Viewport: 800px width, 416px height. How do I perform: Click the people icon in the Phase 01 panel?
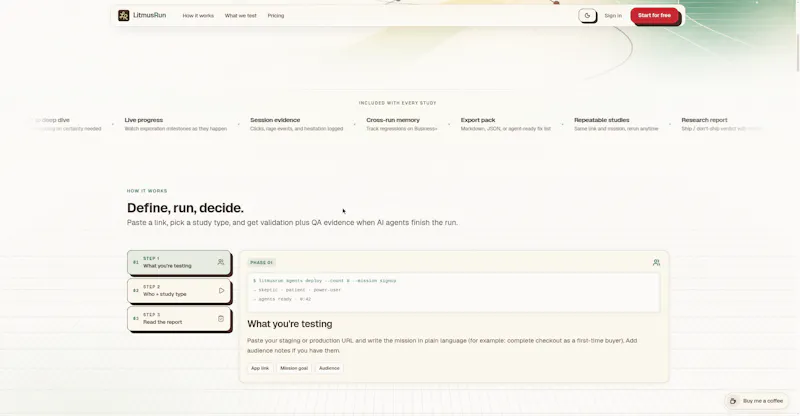656,262
